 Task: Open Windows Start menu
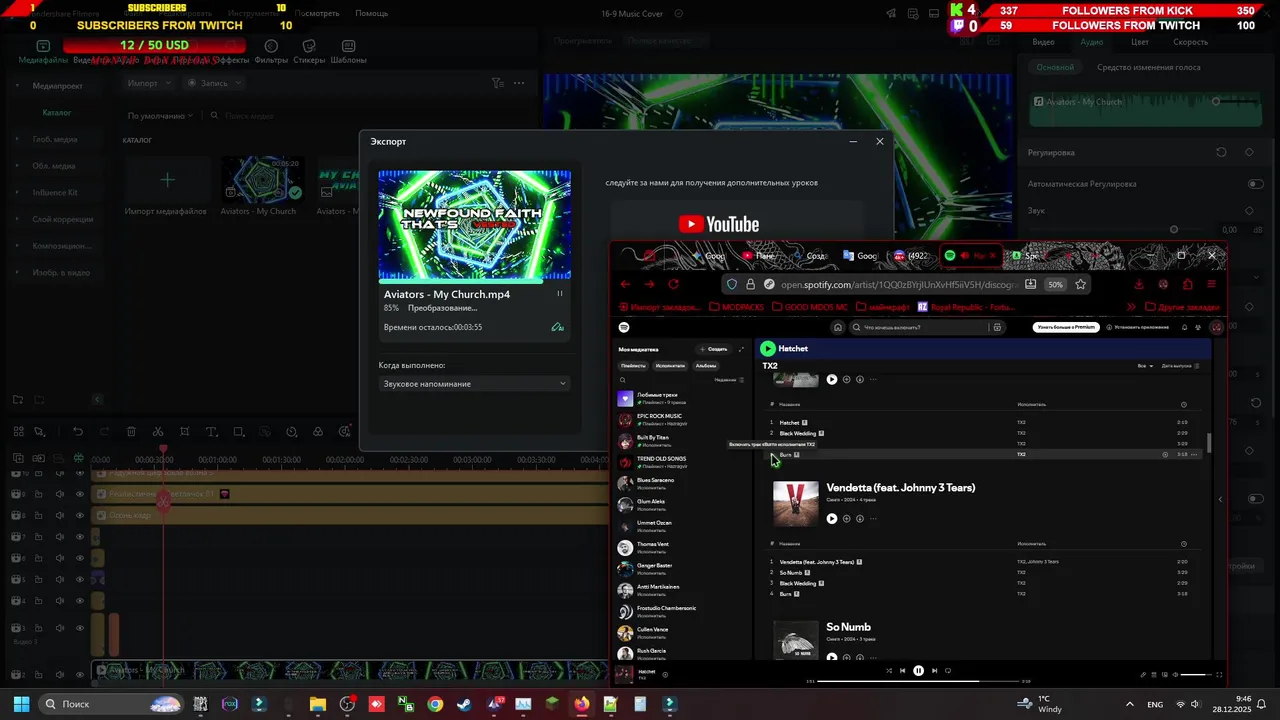point(21,704)
